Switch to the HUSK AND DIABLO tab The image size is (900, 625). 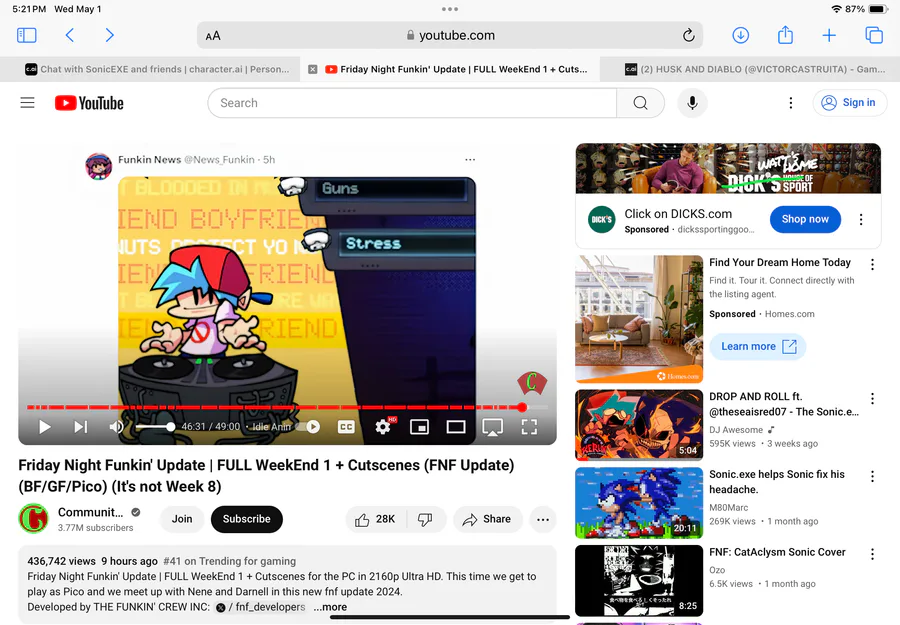[x=750, y=69]
